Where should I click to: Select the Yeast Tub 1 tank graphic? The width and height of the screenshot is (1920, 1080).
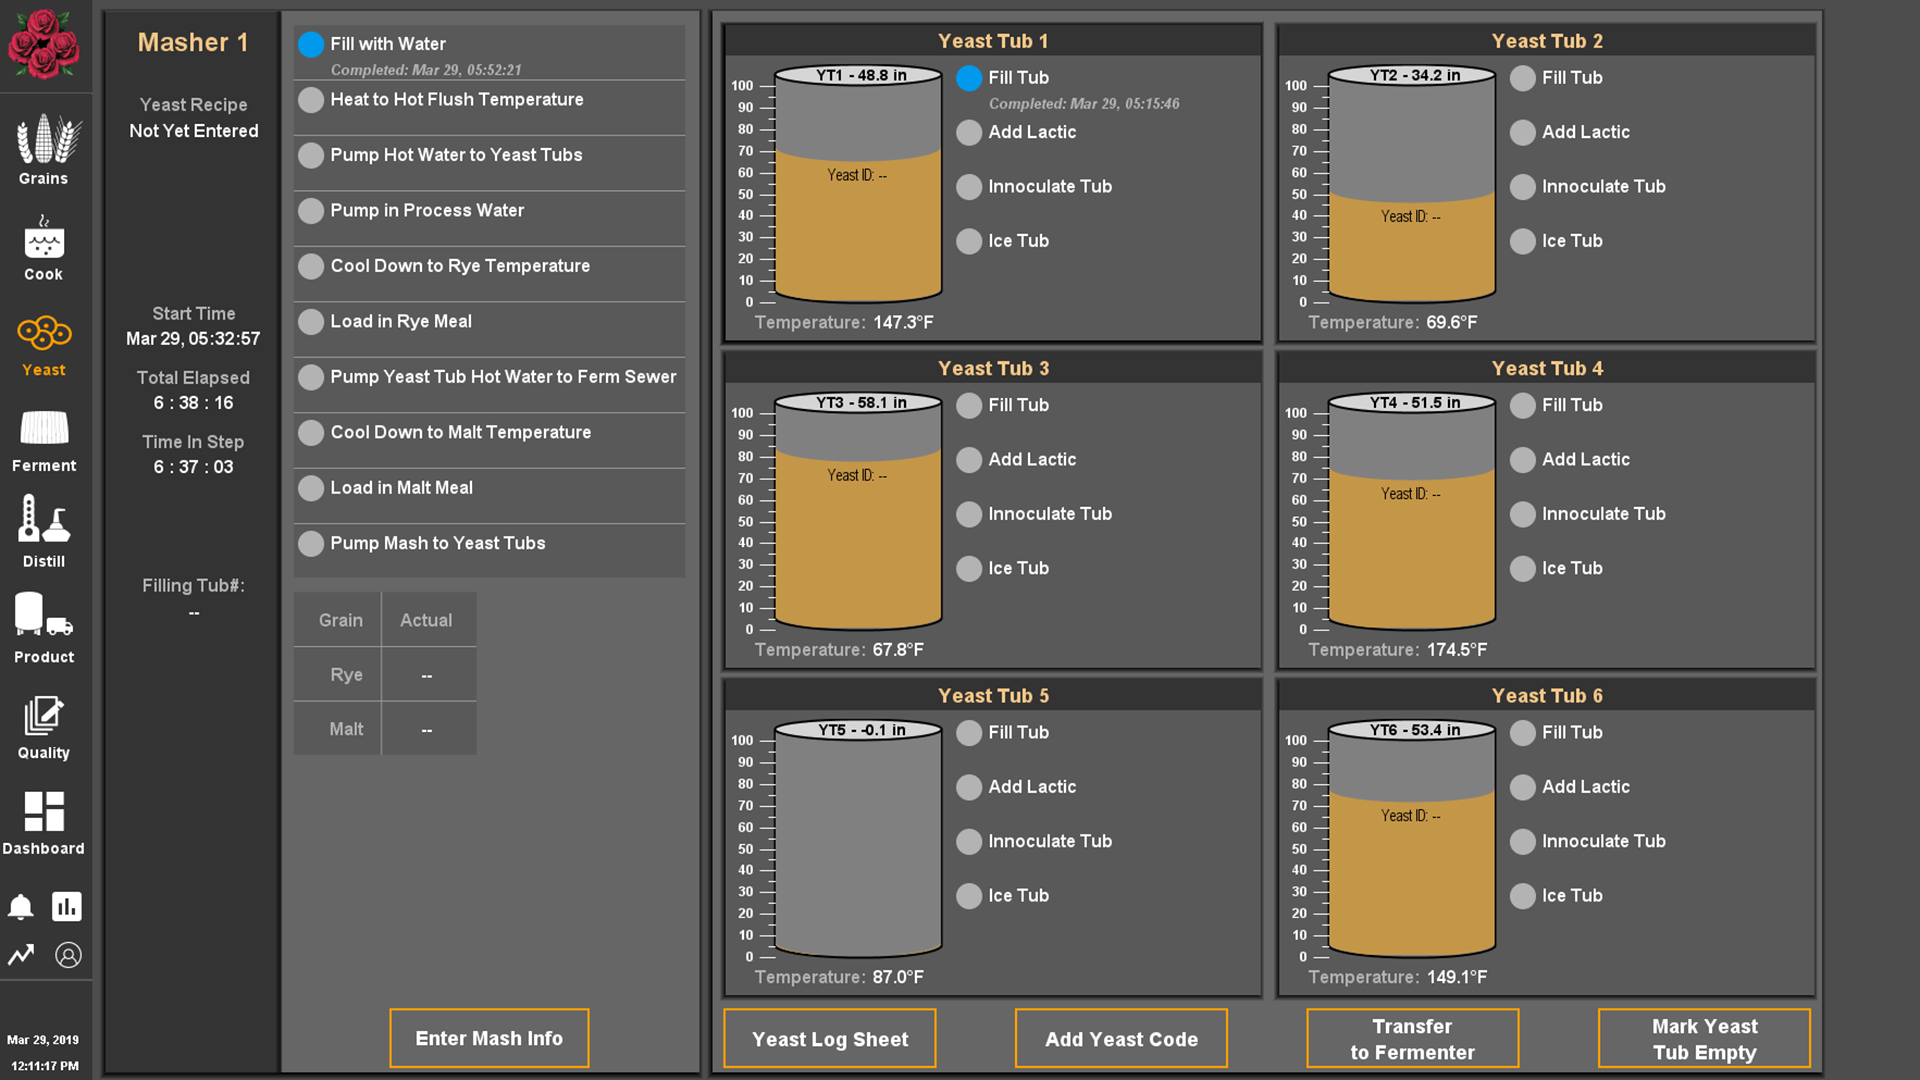(858, 185)
